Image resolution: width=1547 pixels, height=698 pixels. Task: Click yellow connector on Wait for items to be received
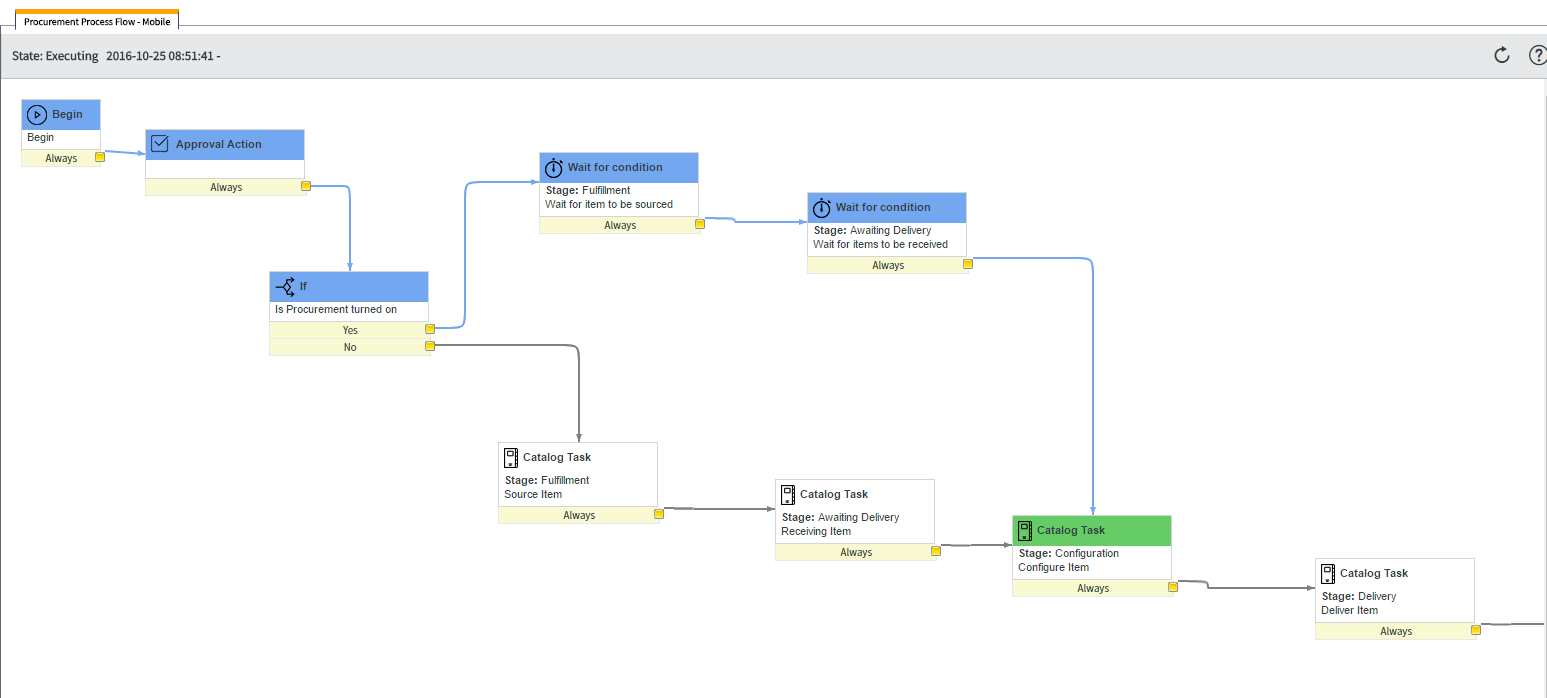(x=968, y=264)
